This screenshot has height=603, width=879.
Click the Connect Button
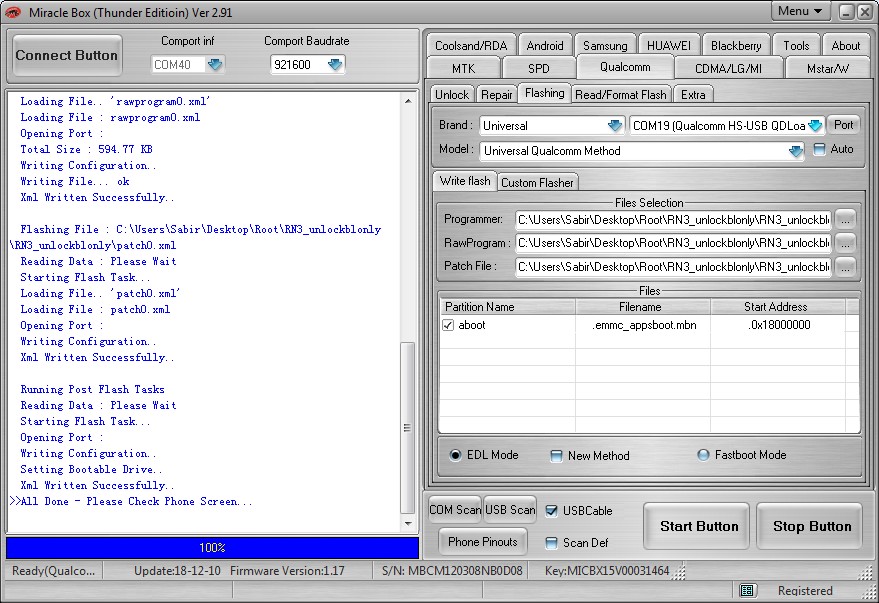(67, 55)
